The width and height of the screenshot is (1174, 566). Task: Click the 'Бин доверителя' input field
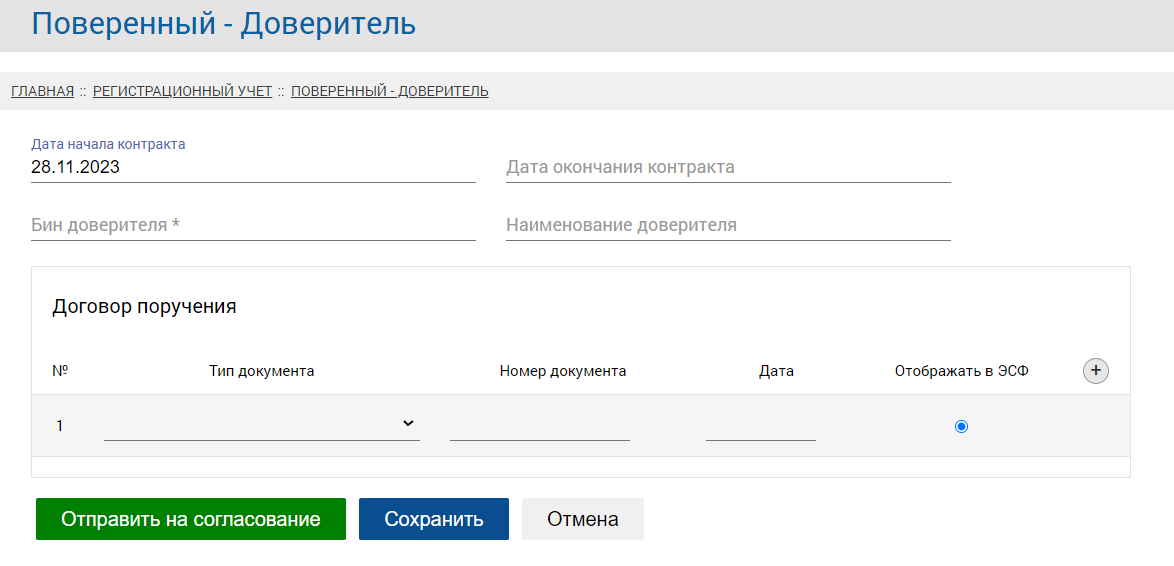pos(252,226)
